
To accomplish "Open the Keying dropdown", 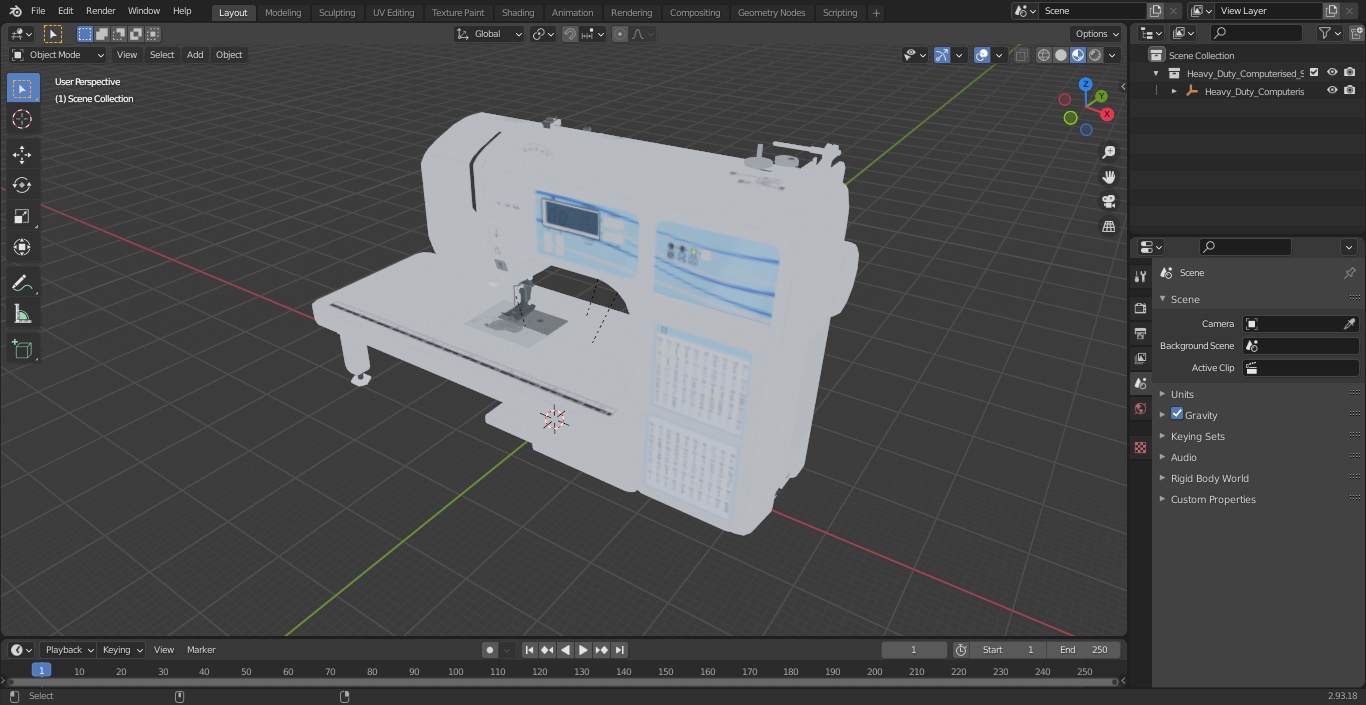I will point(122,650).
